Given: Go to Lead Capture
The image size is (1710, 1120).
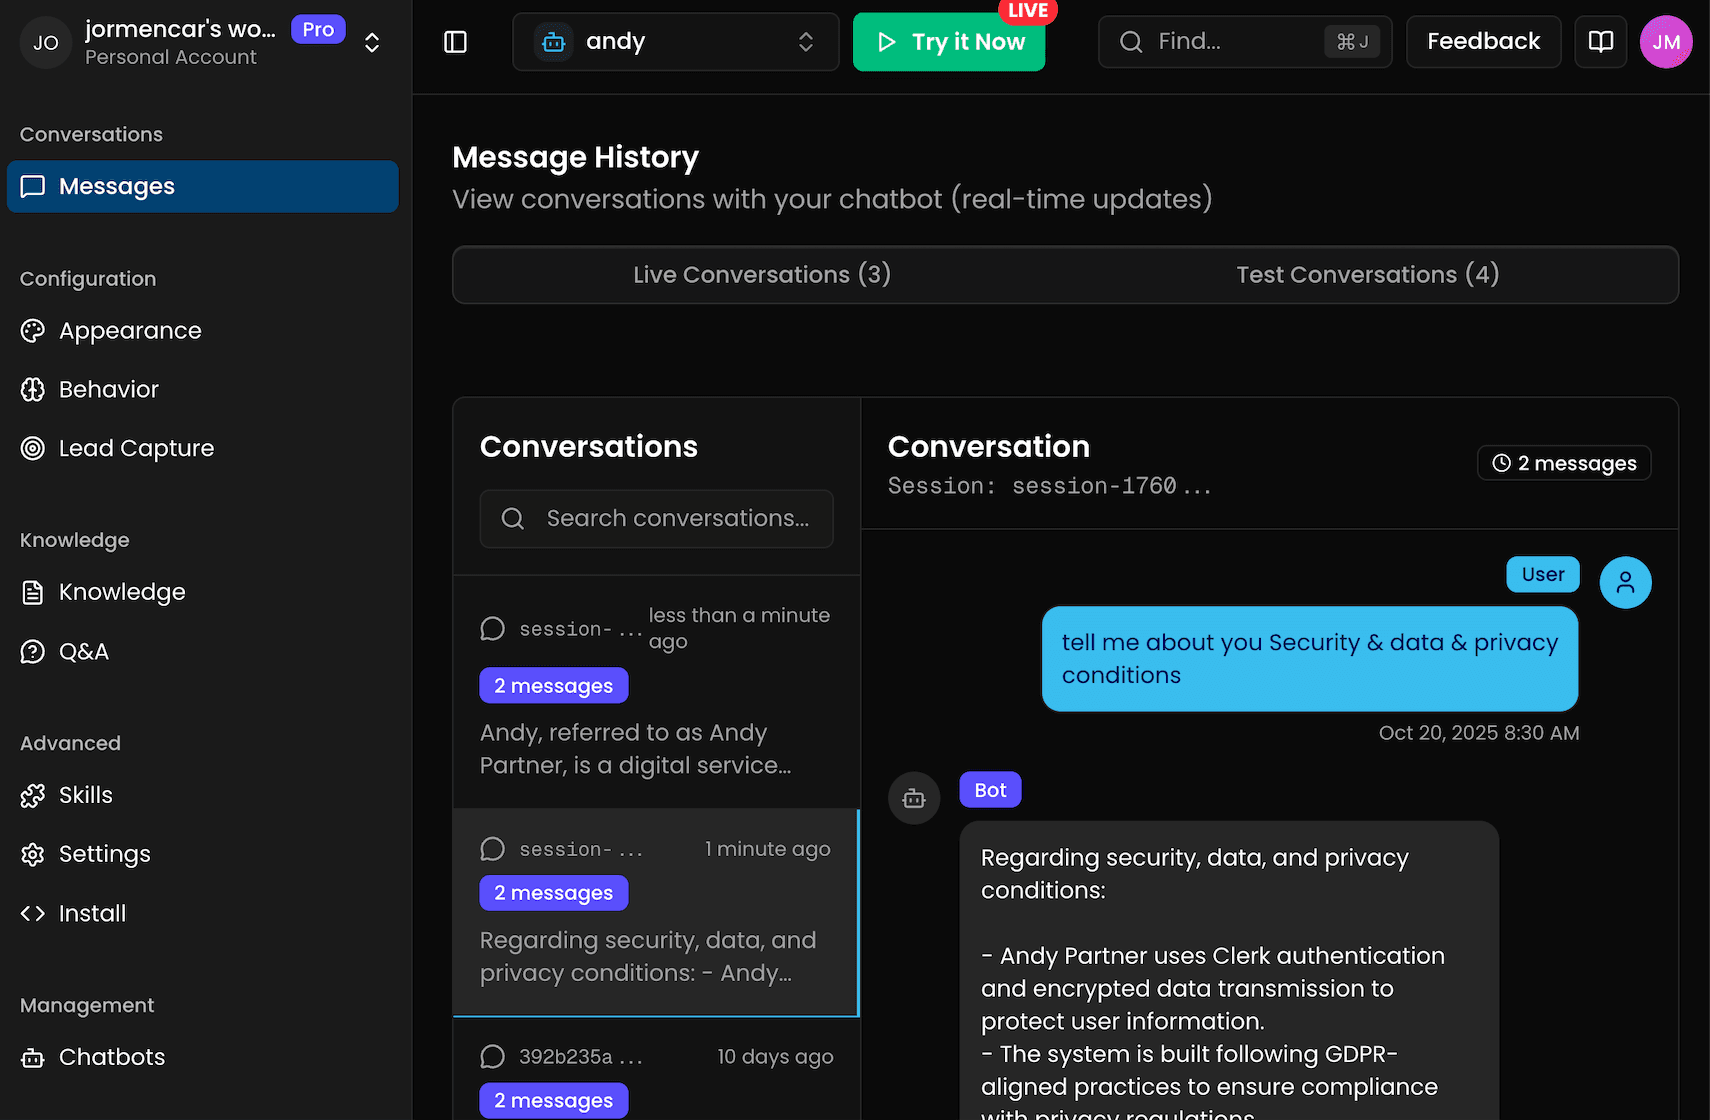Looking at the screenshot, I should [136, 449].
